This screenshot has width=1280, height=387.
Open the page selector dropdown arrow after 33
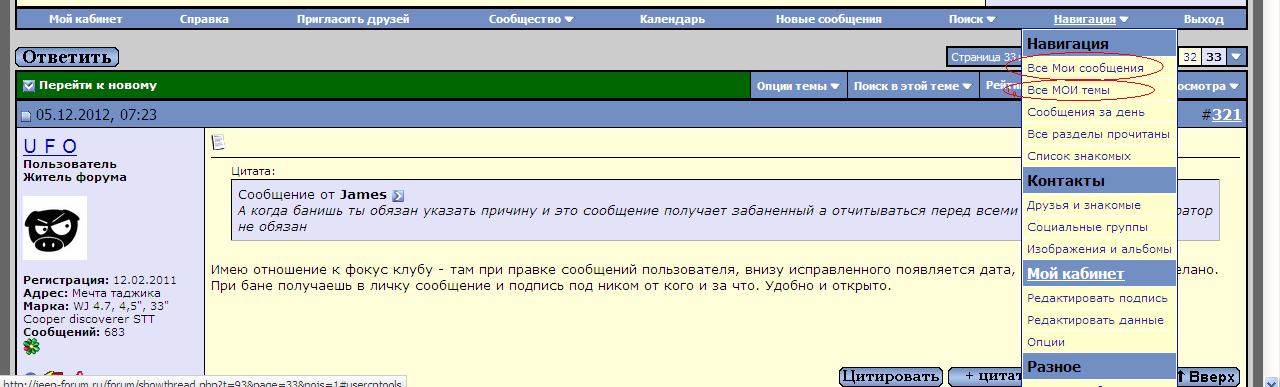[1237, 57]
